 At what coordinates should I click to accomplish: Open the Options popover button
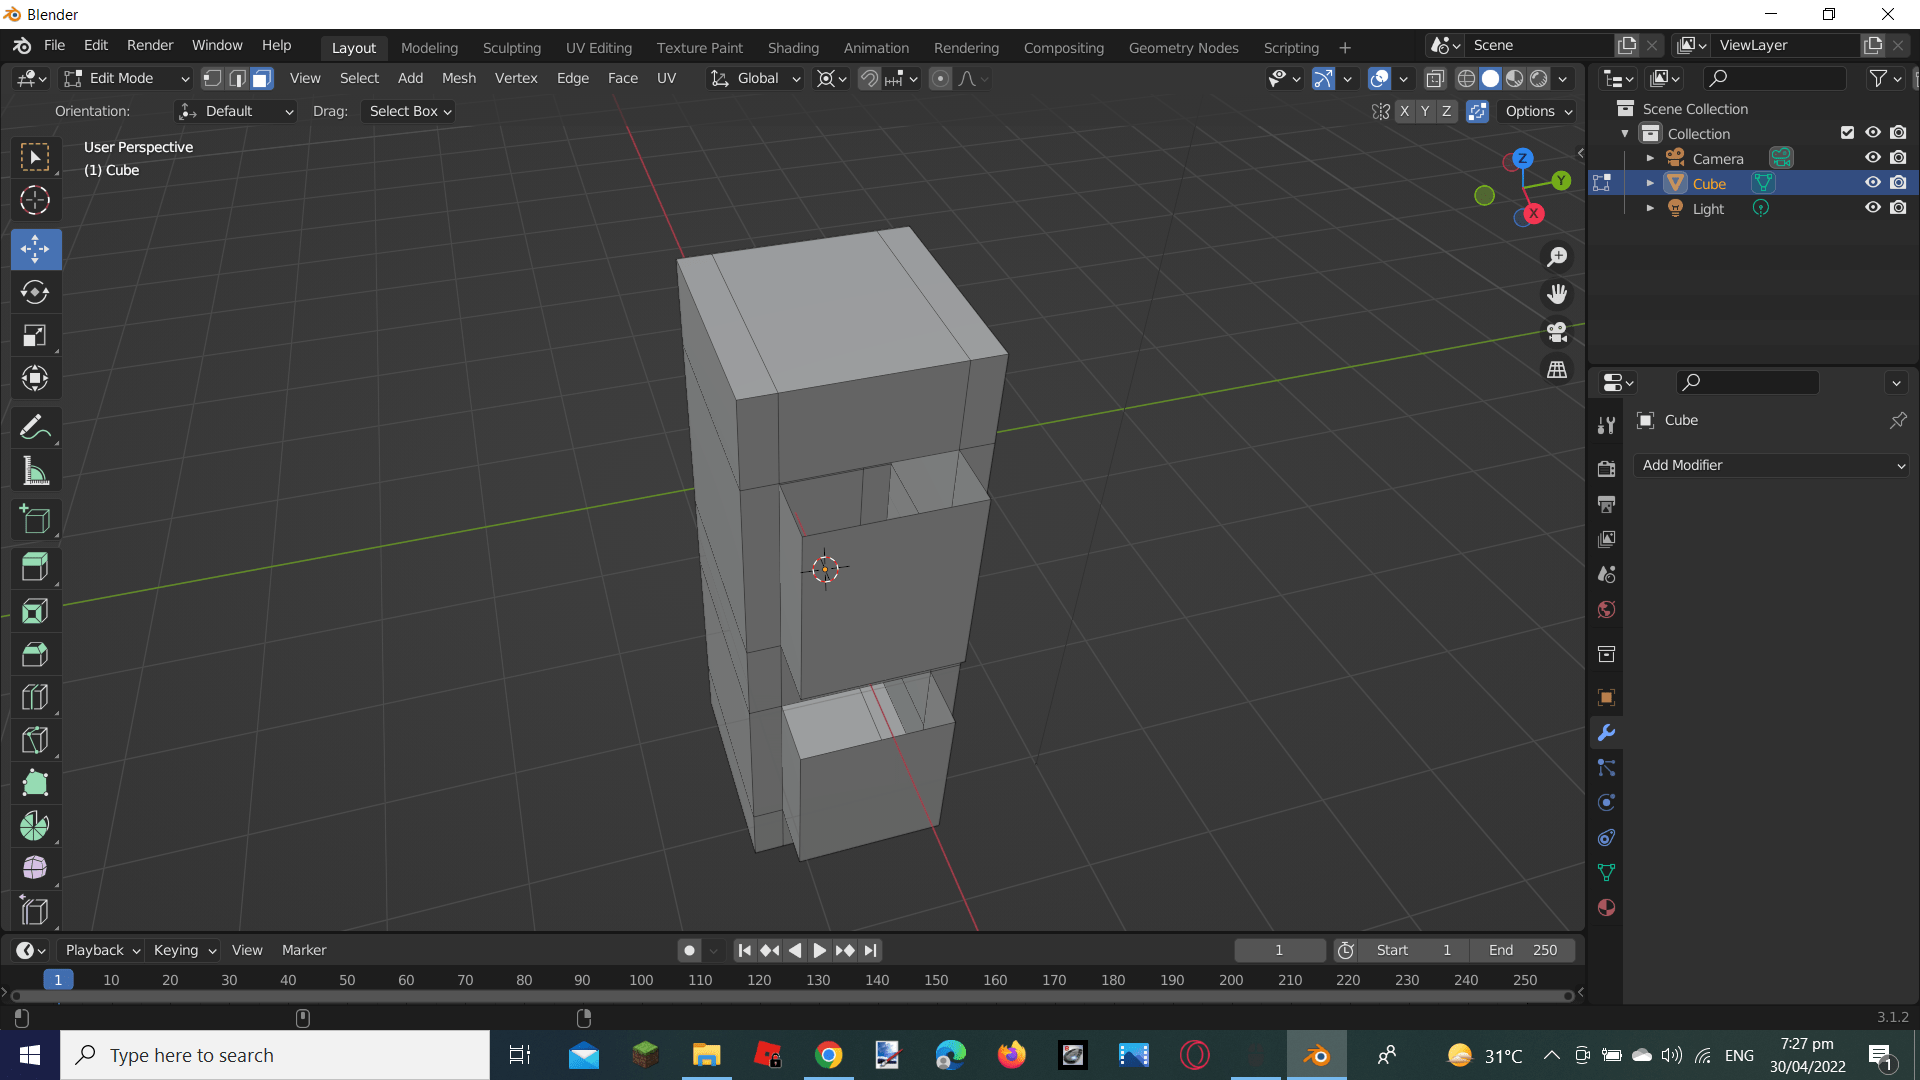pyautogui.click(x=1538, y=111)
